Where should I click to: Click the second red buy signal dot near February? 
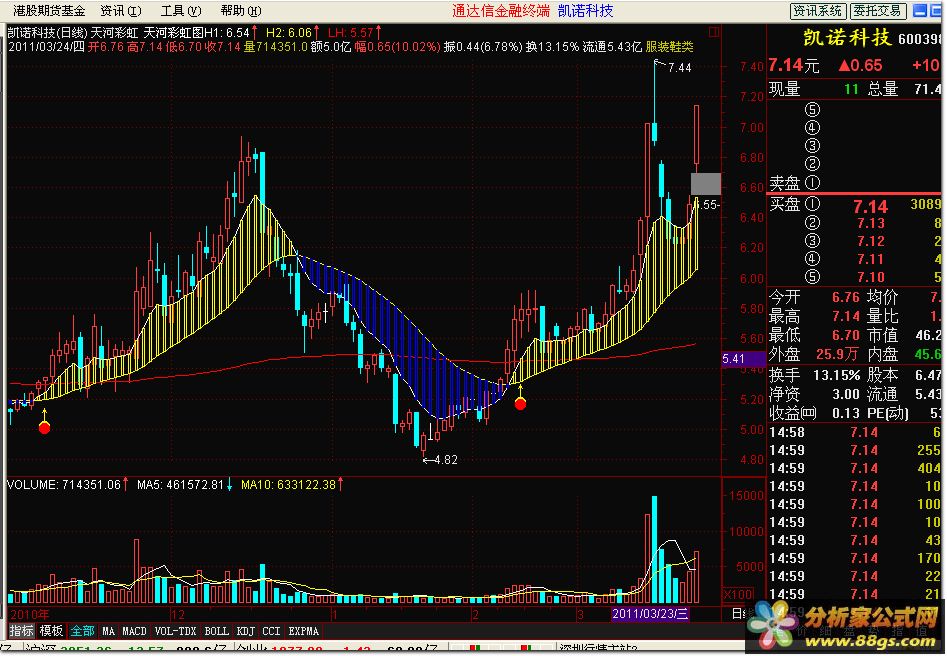[520, 403]
